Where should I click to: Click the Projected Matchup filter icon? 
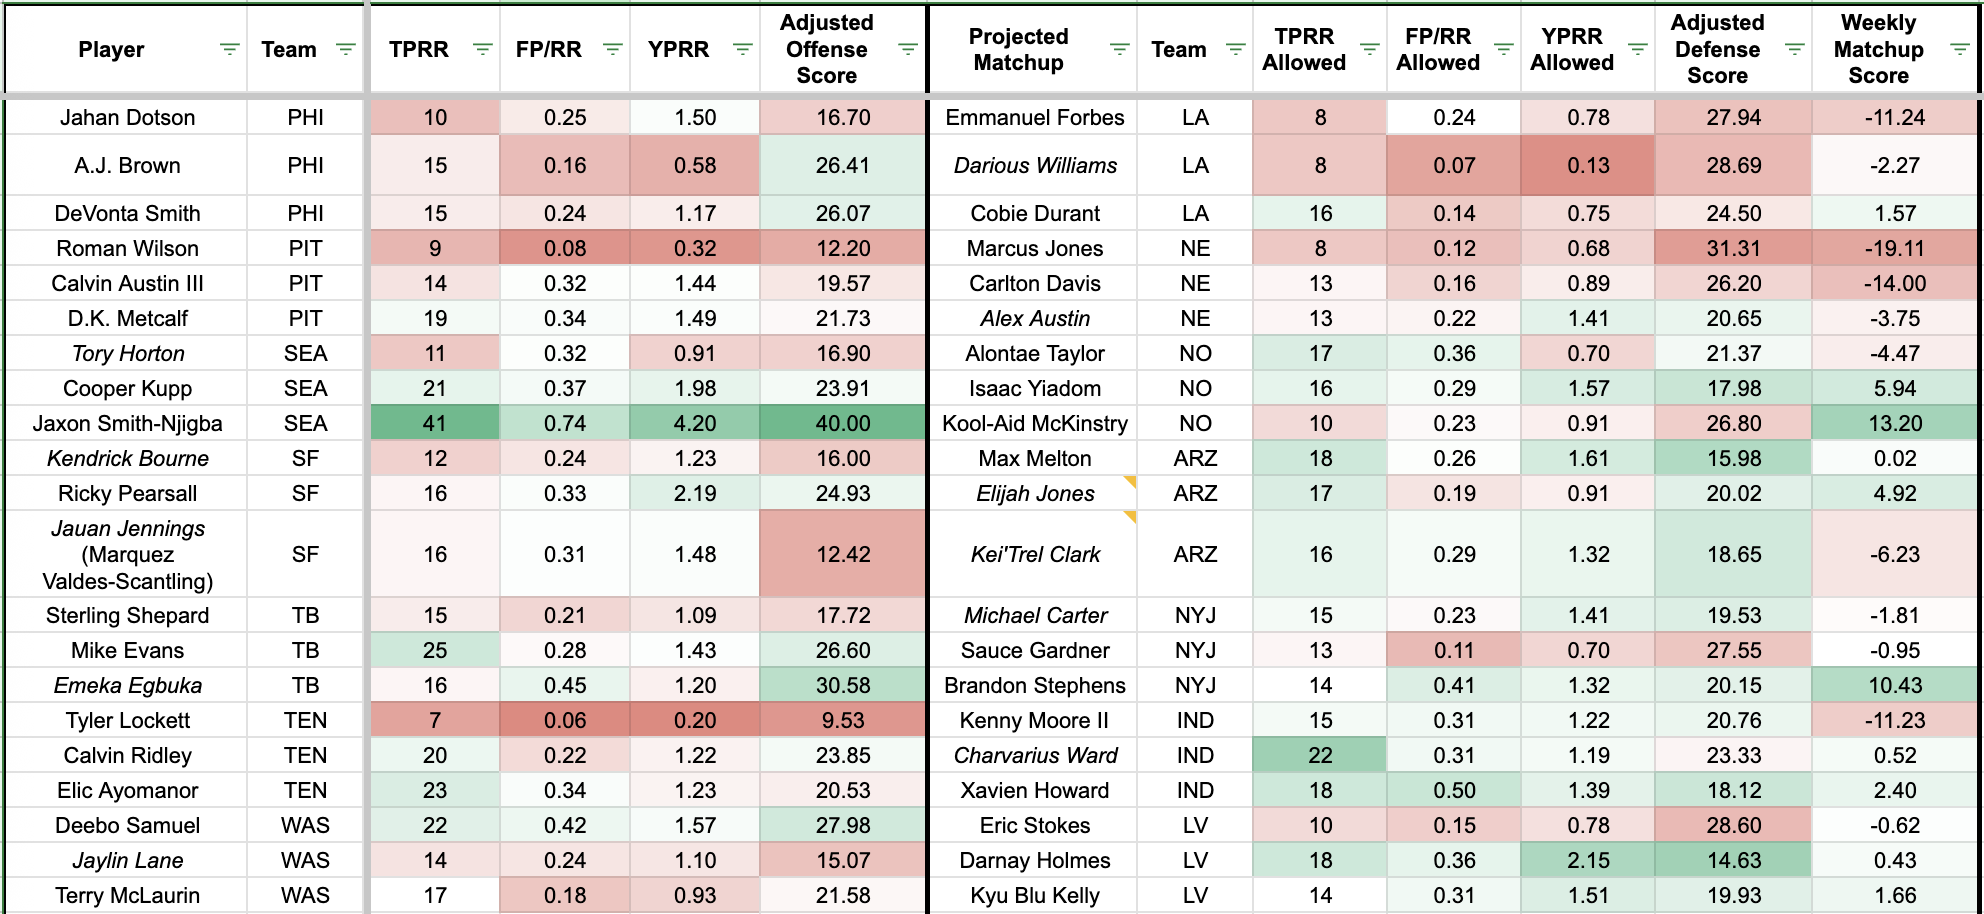point(1120,49)
